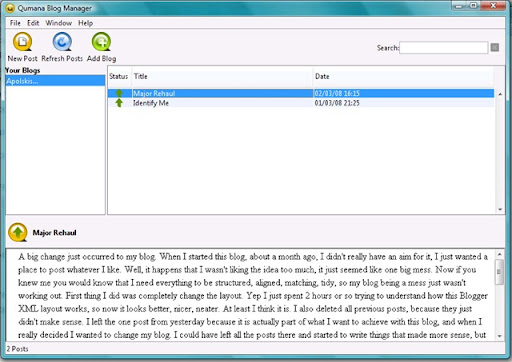512x362 pixels.
Task: Click the Refresh Posts label text
Action: tap(62, 58)
